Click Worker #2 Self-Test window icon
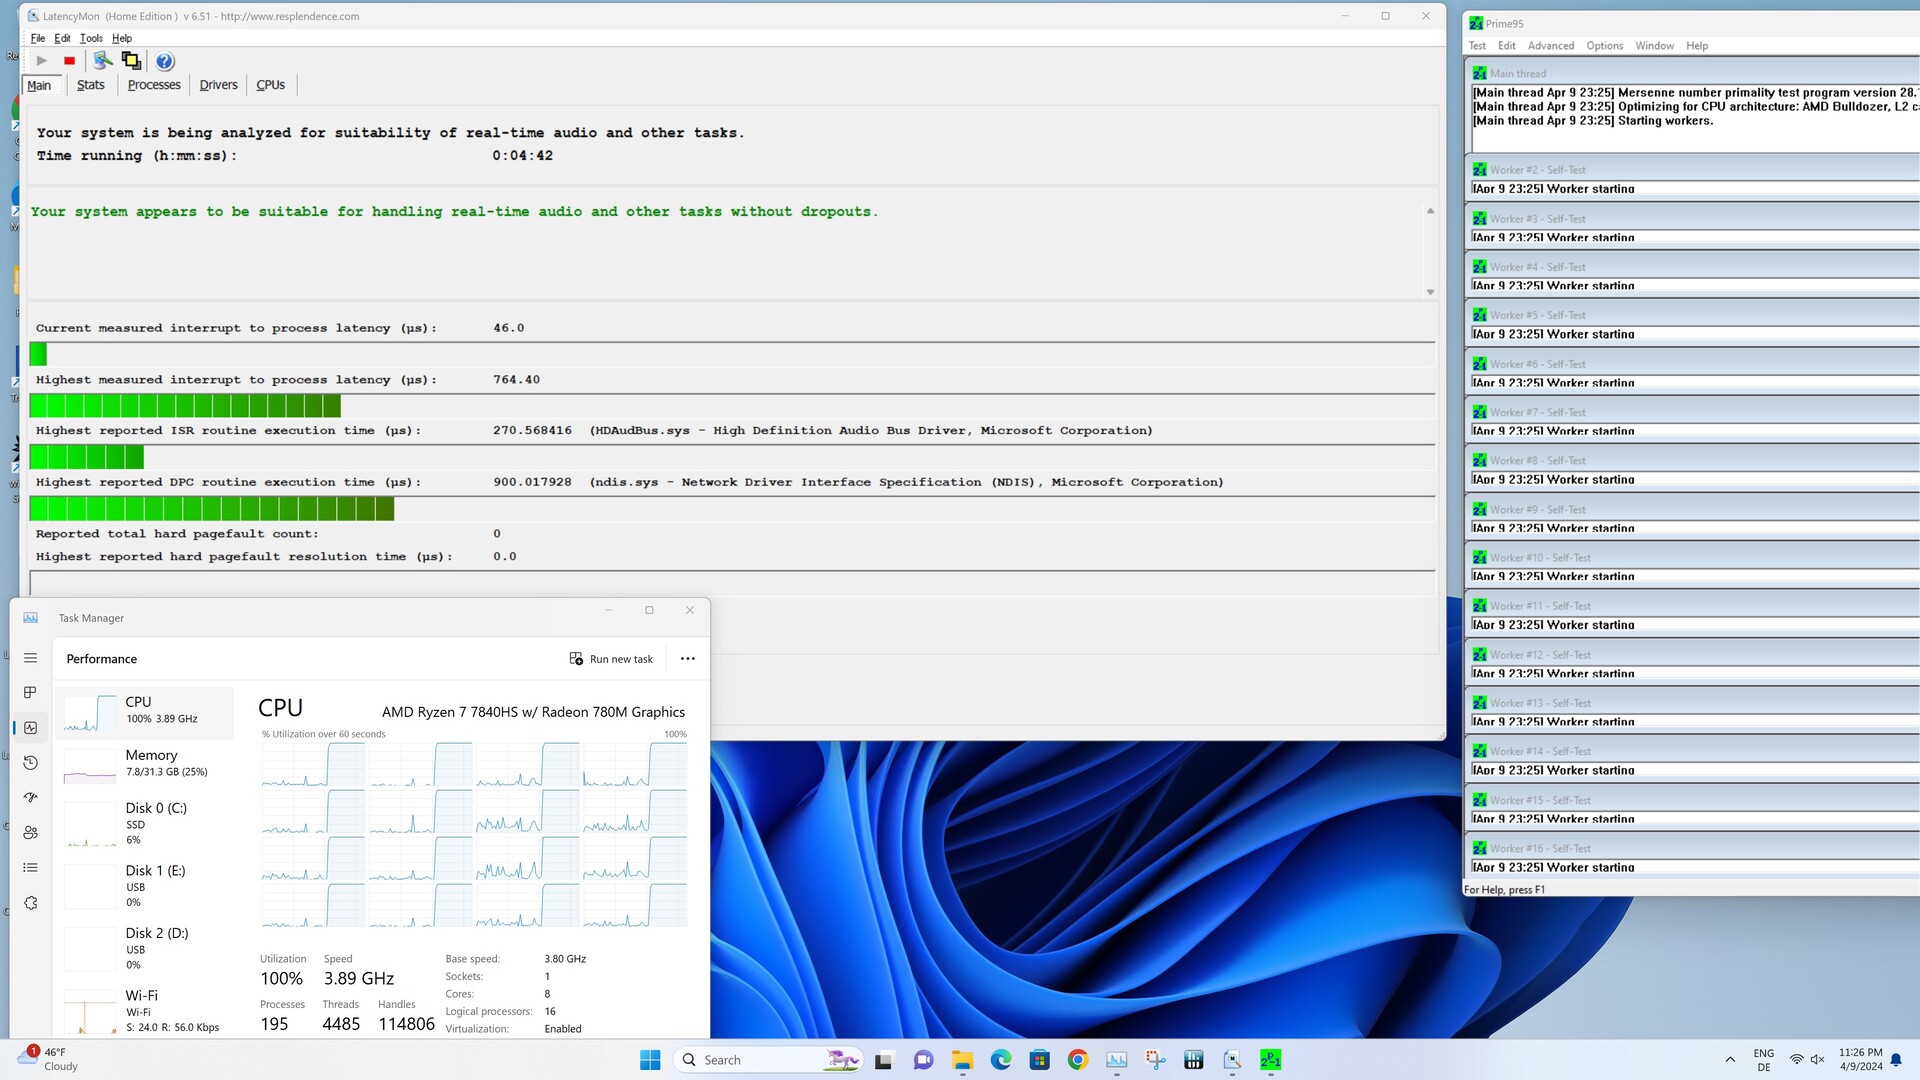The height and width of the screenshot is (1080, 1920). (1480, 170)
